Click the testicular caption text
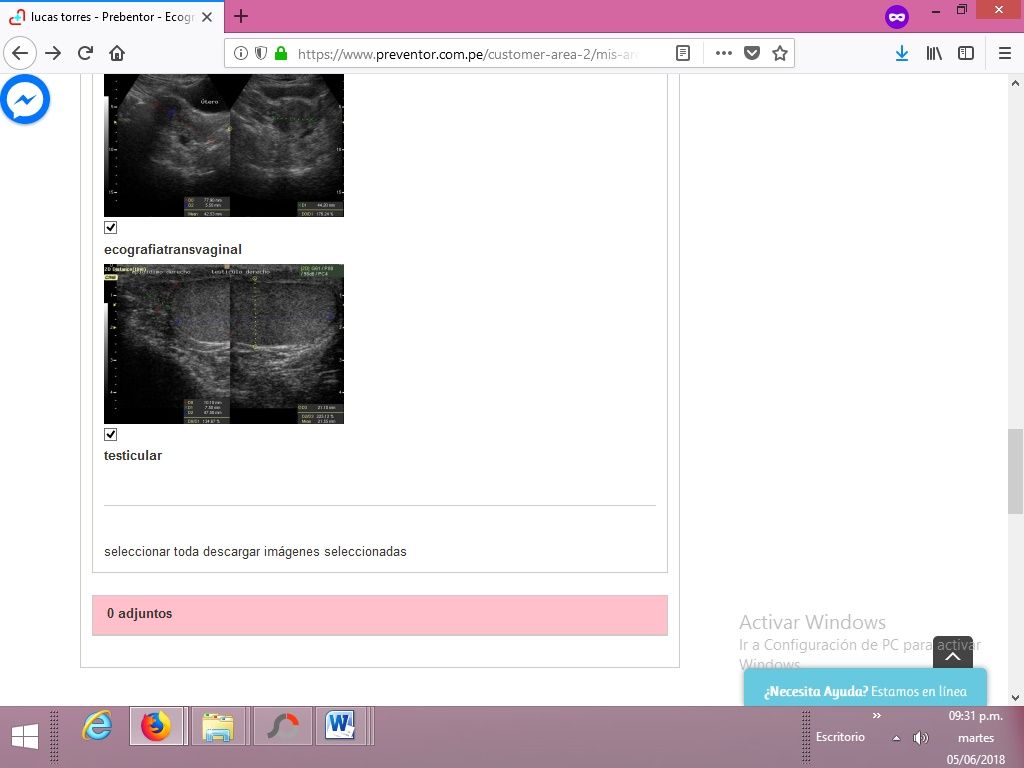Image resolution: width=1024 pixels, height=768 pixels. 133,455
